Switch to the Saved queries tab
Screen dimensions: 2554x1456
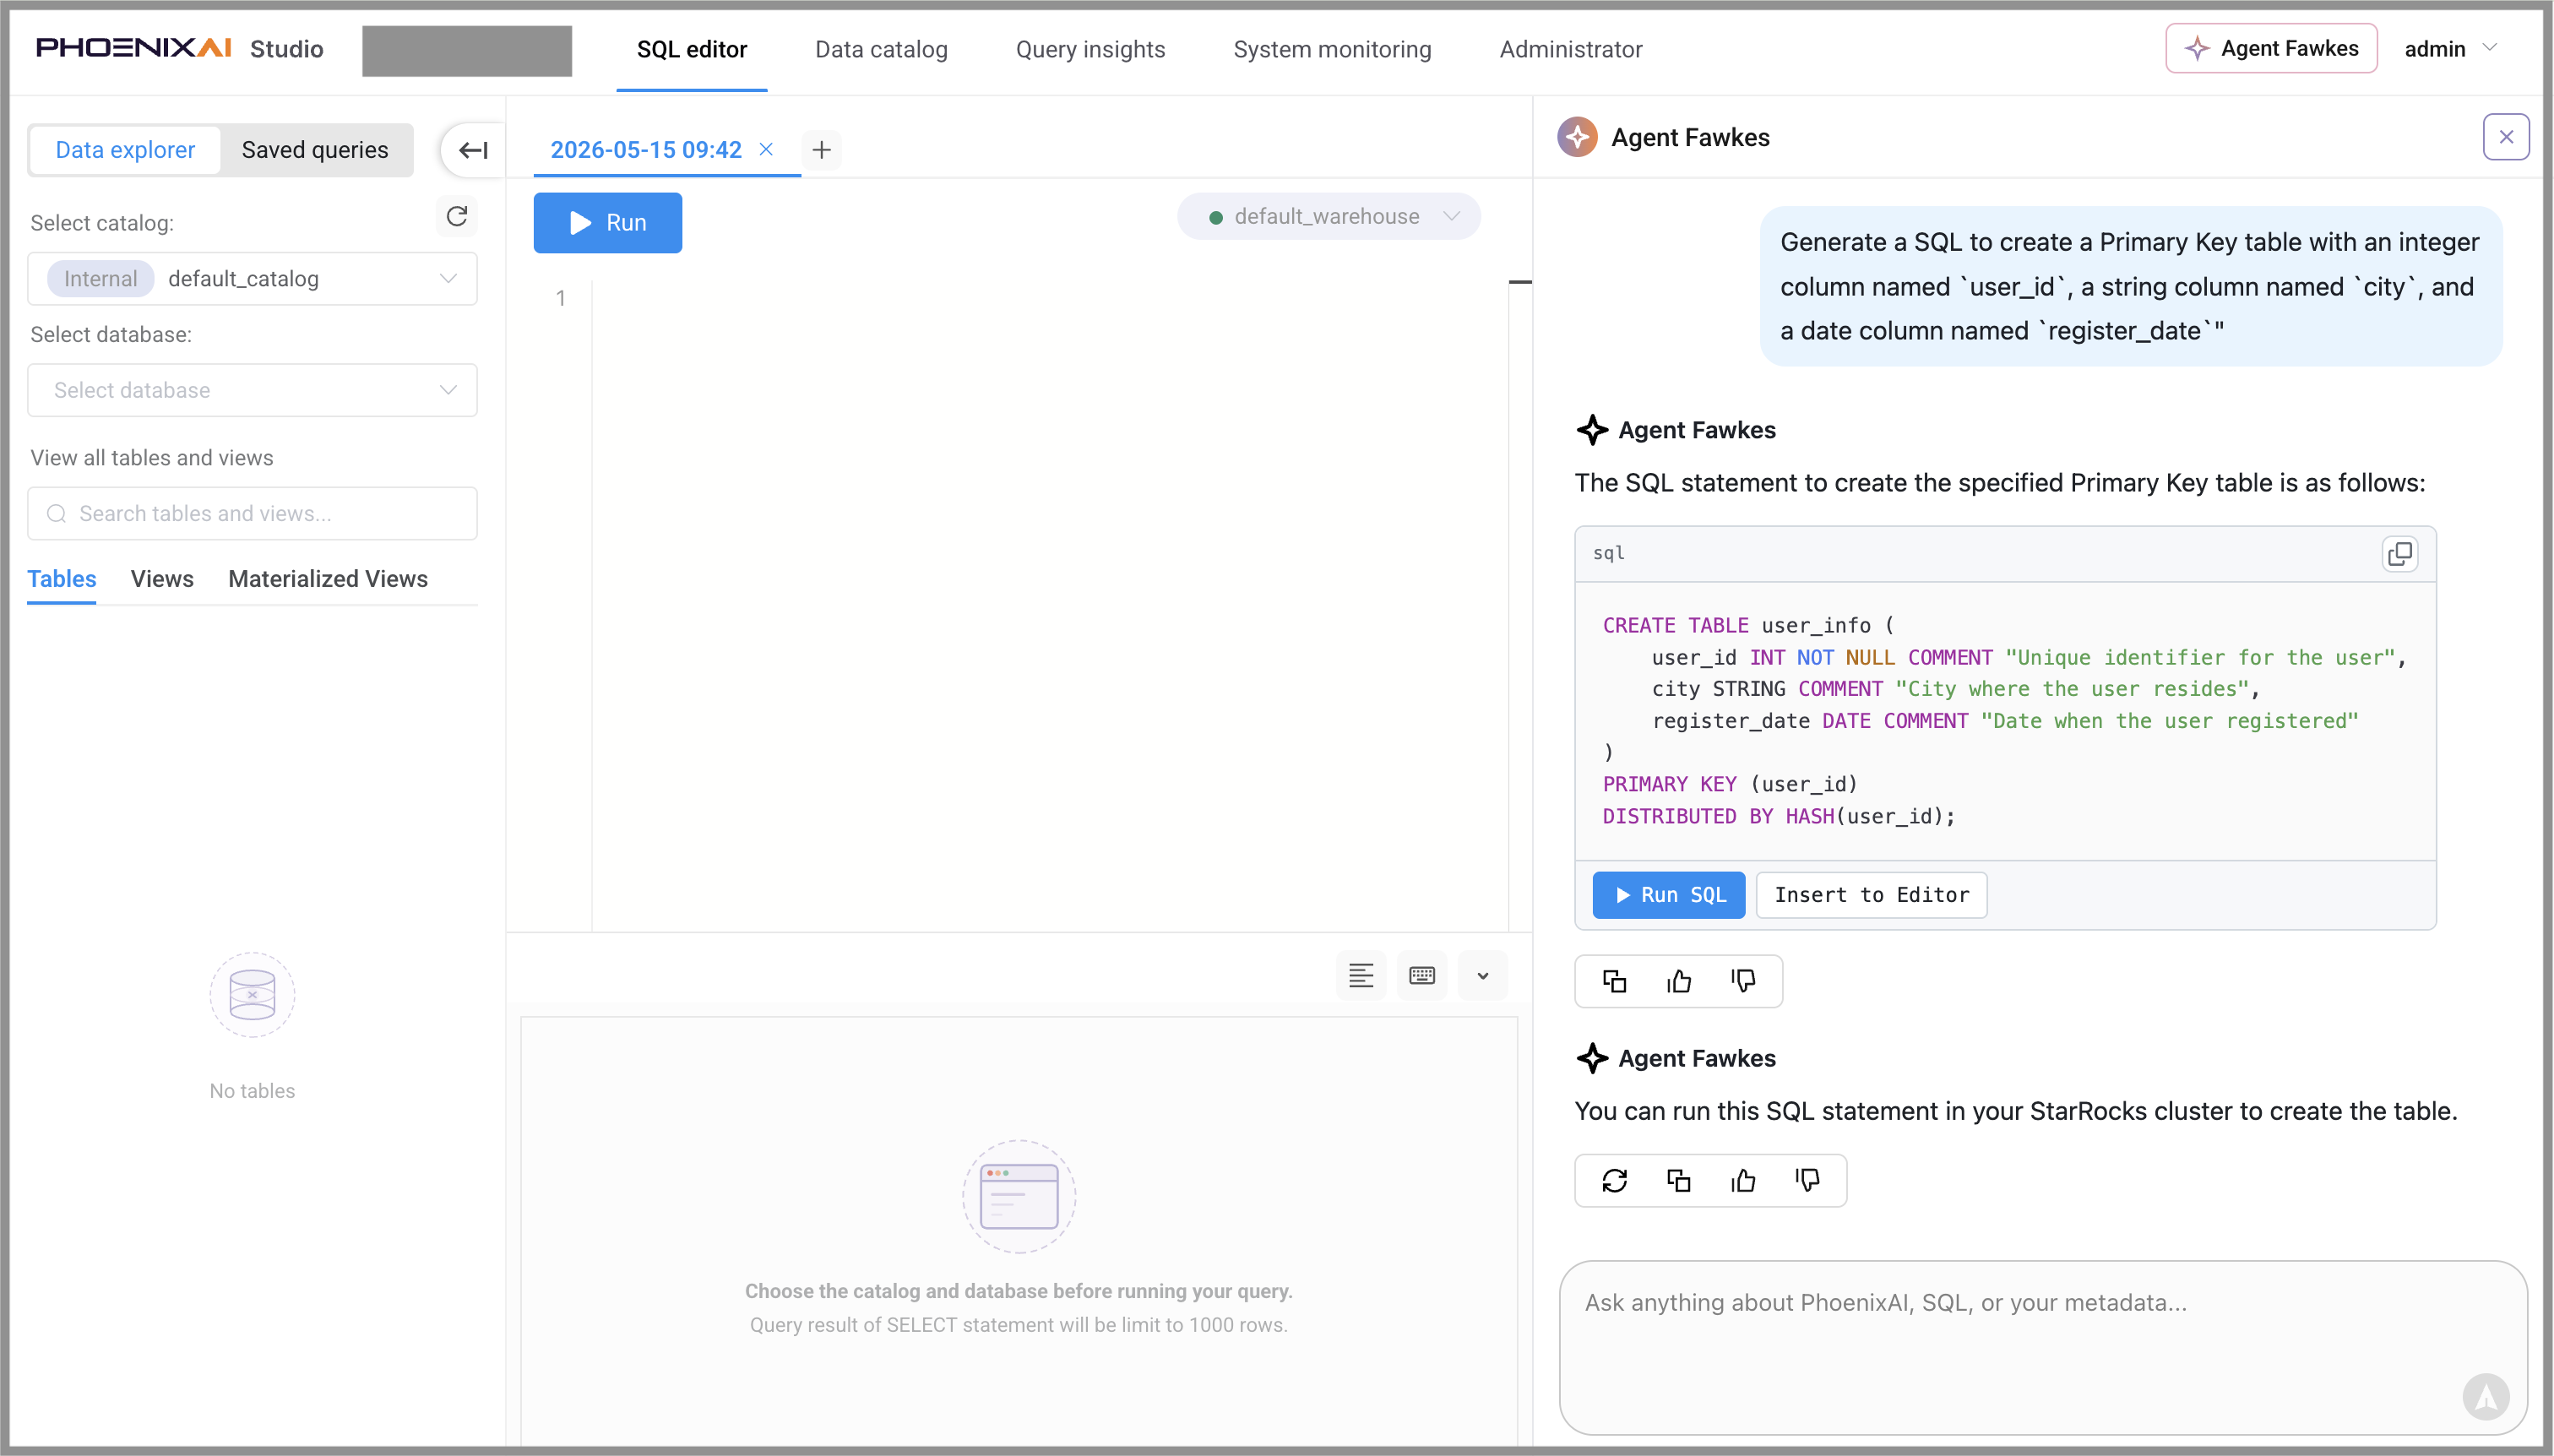click(315, 150)
